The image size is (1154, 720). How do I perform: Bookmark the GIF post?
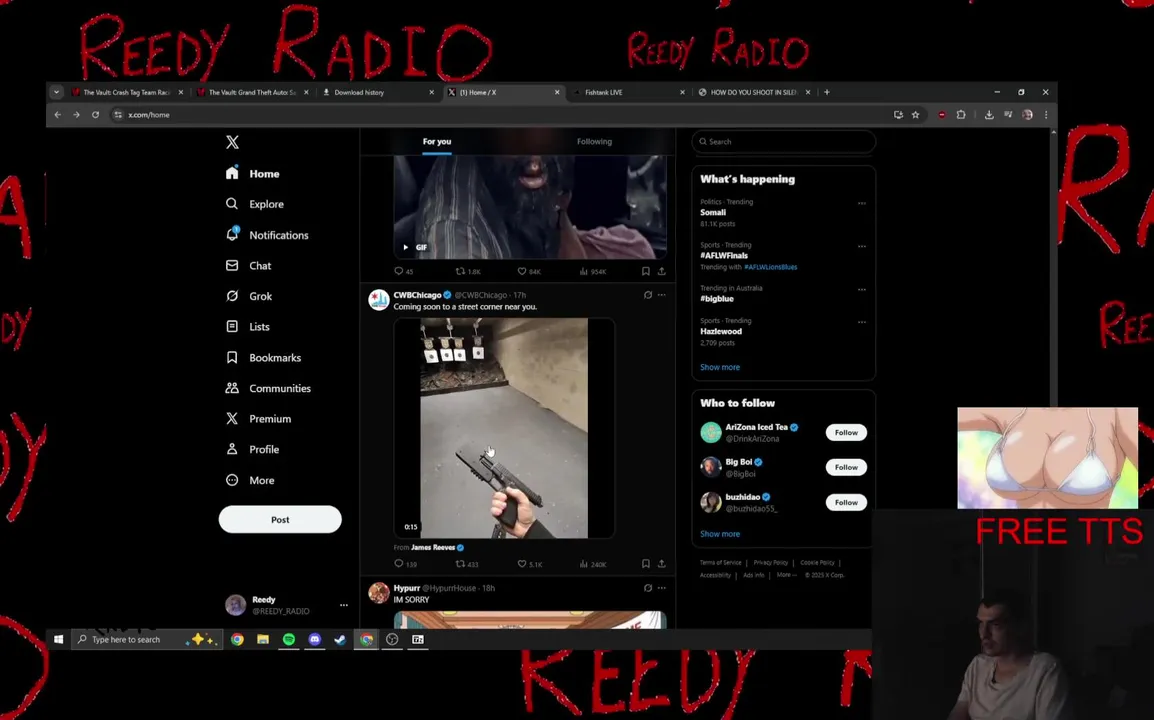[645, 272]
